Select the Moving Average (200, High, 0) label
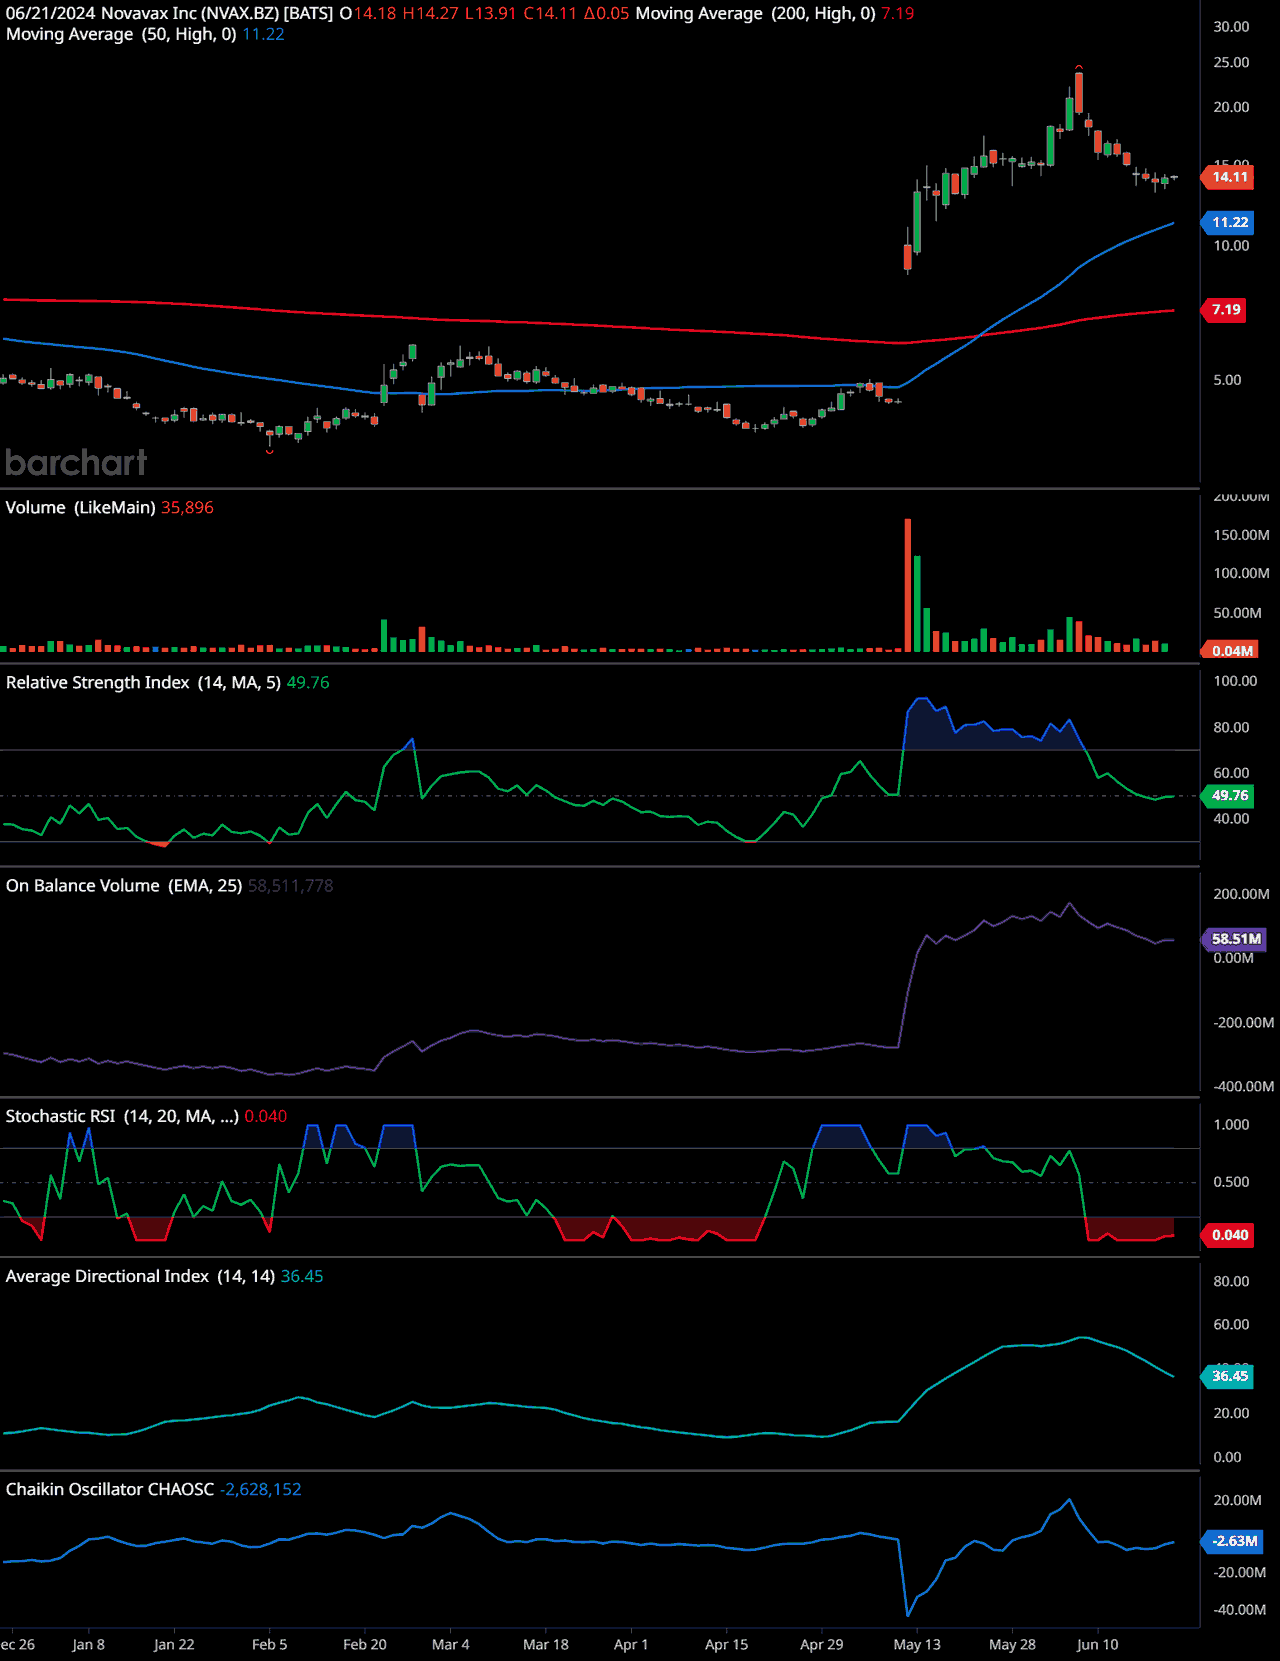Viewport: 1280px width, 1661px height. (755, 14)
